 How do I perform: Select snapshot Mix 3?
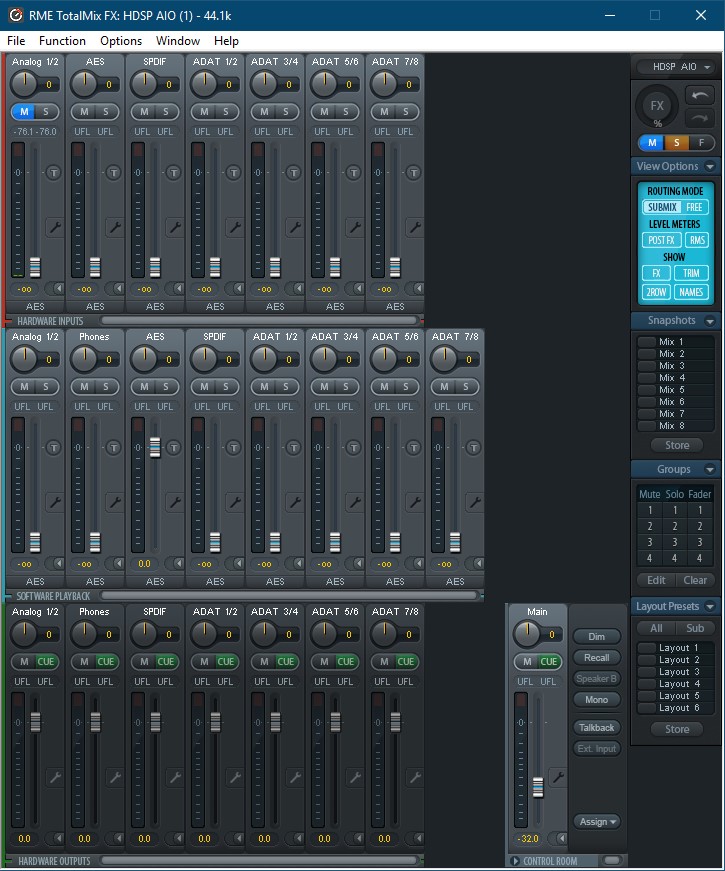[x=675, y=366]
